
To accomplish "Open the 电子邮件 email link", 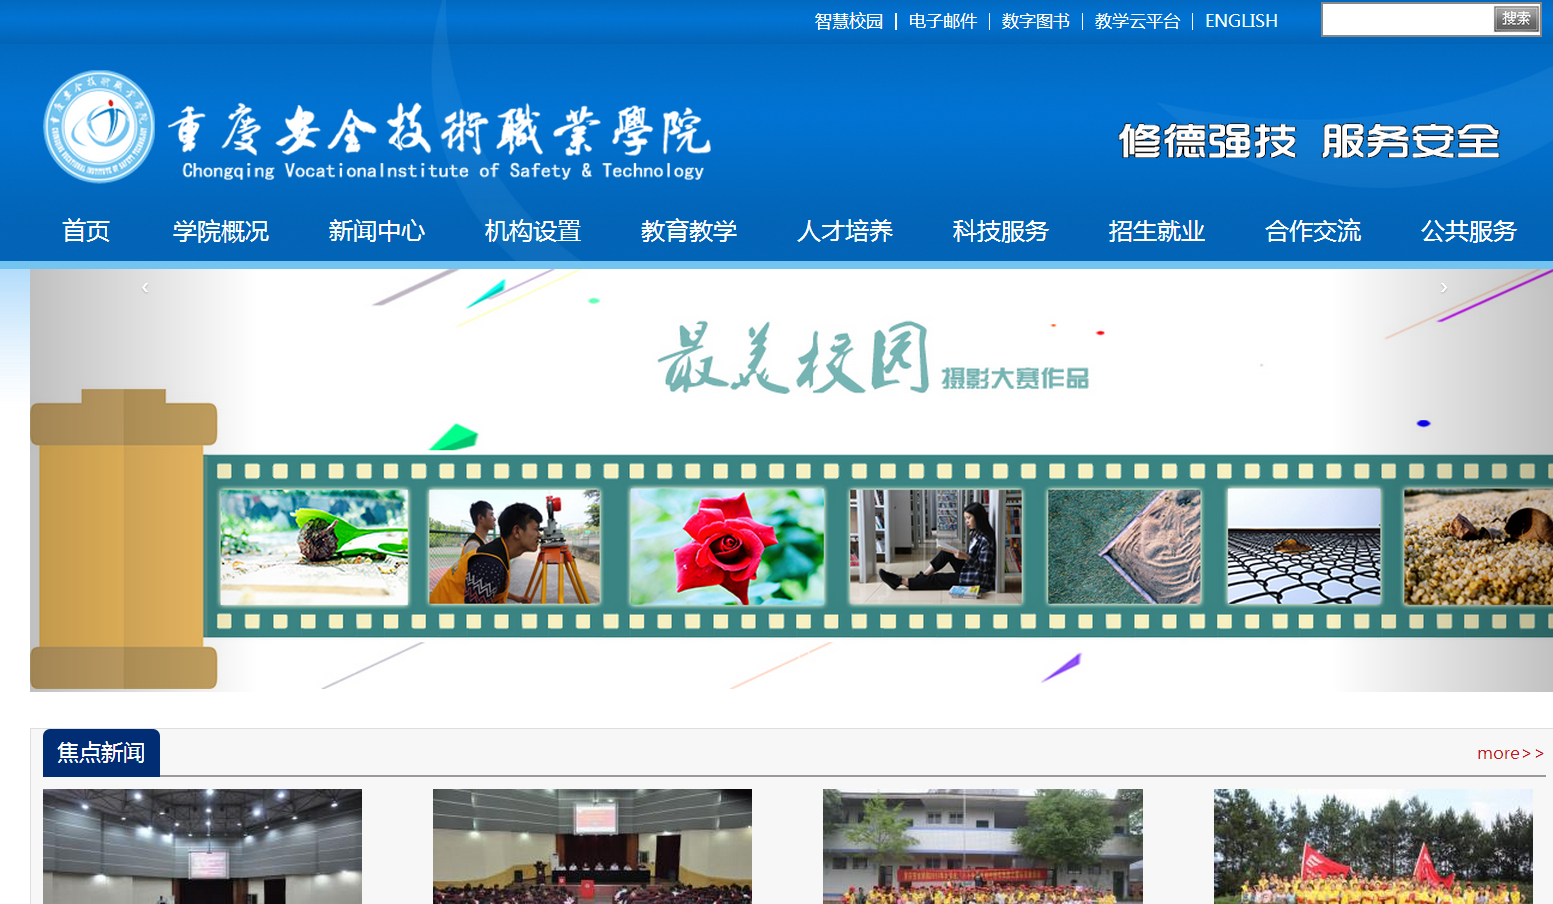I will point(942,21).
